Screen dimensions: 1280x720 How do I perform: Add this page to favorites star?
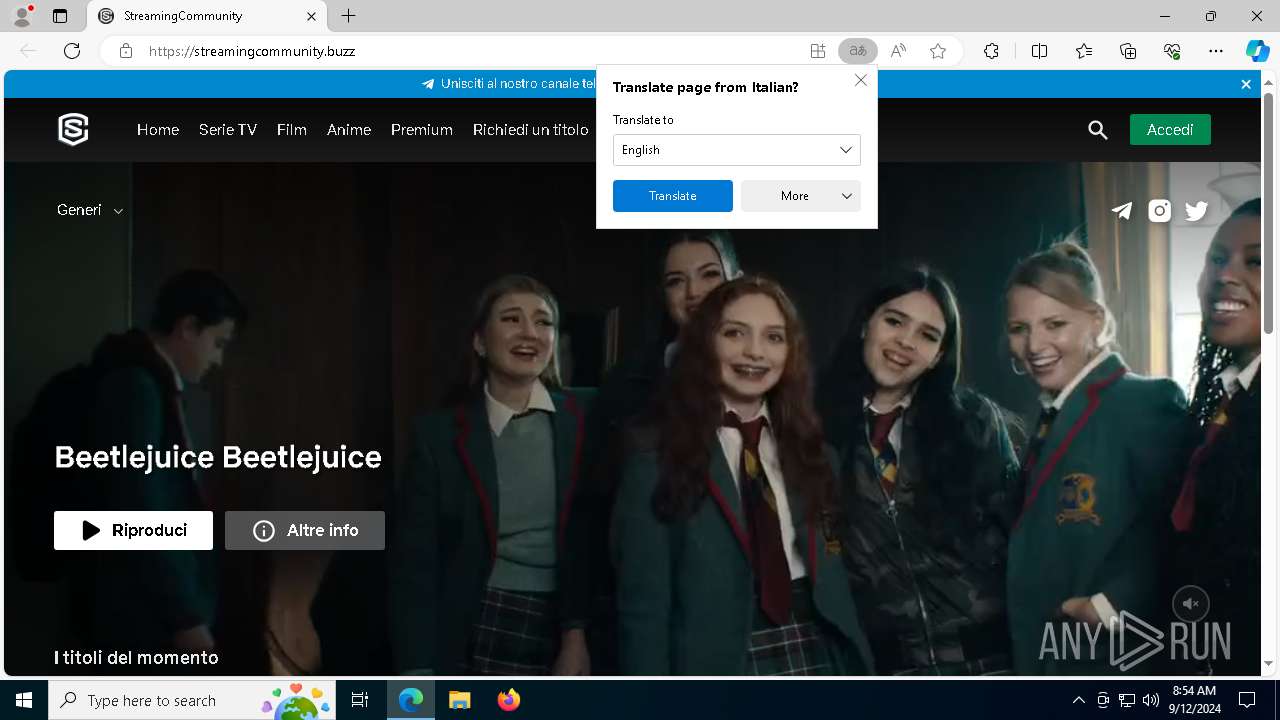[938, 51]
